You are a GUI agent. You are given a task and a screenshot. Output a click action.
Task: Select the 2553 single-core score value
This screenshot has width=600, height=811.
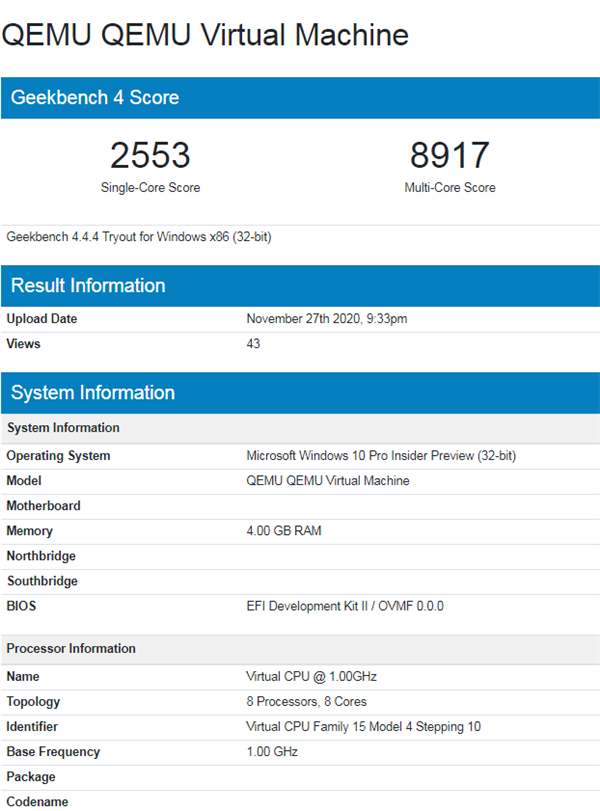coord(150,156)
